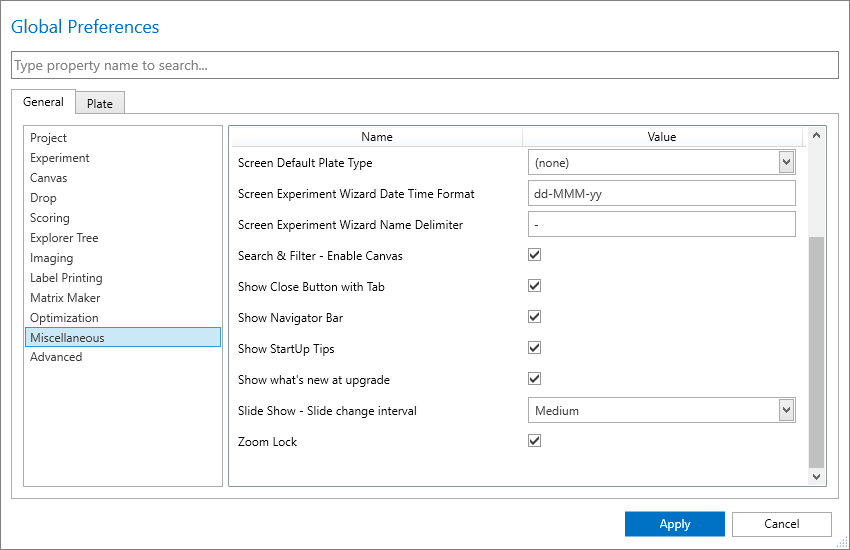Click the property name search field
This screenshot has width=850, height=550.
point(424,66)
